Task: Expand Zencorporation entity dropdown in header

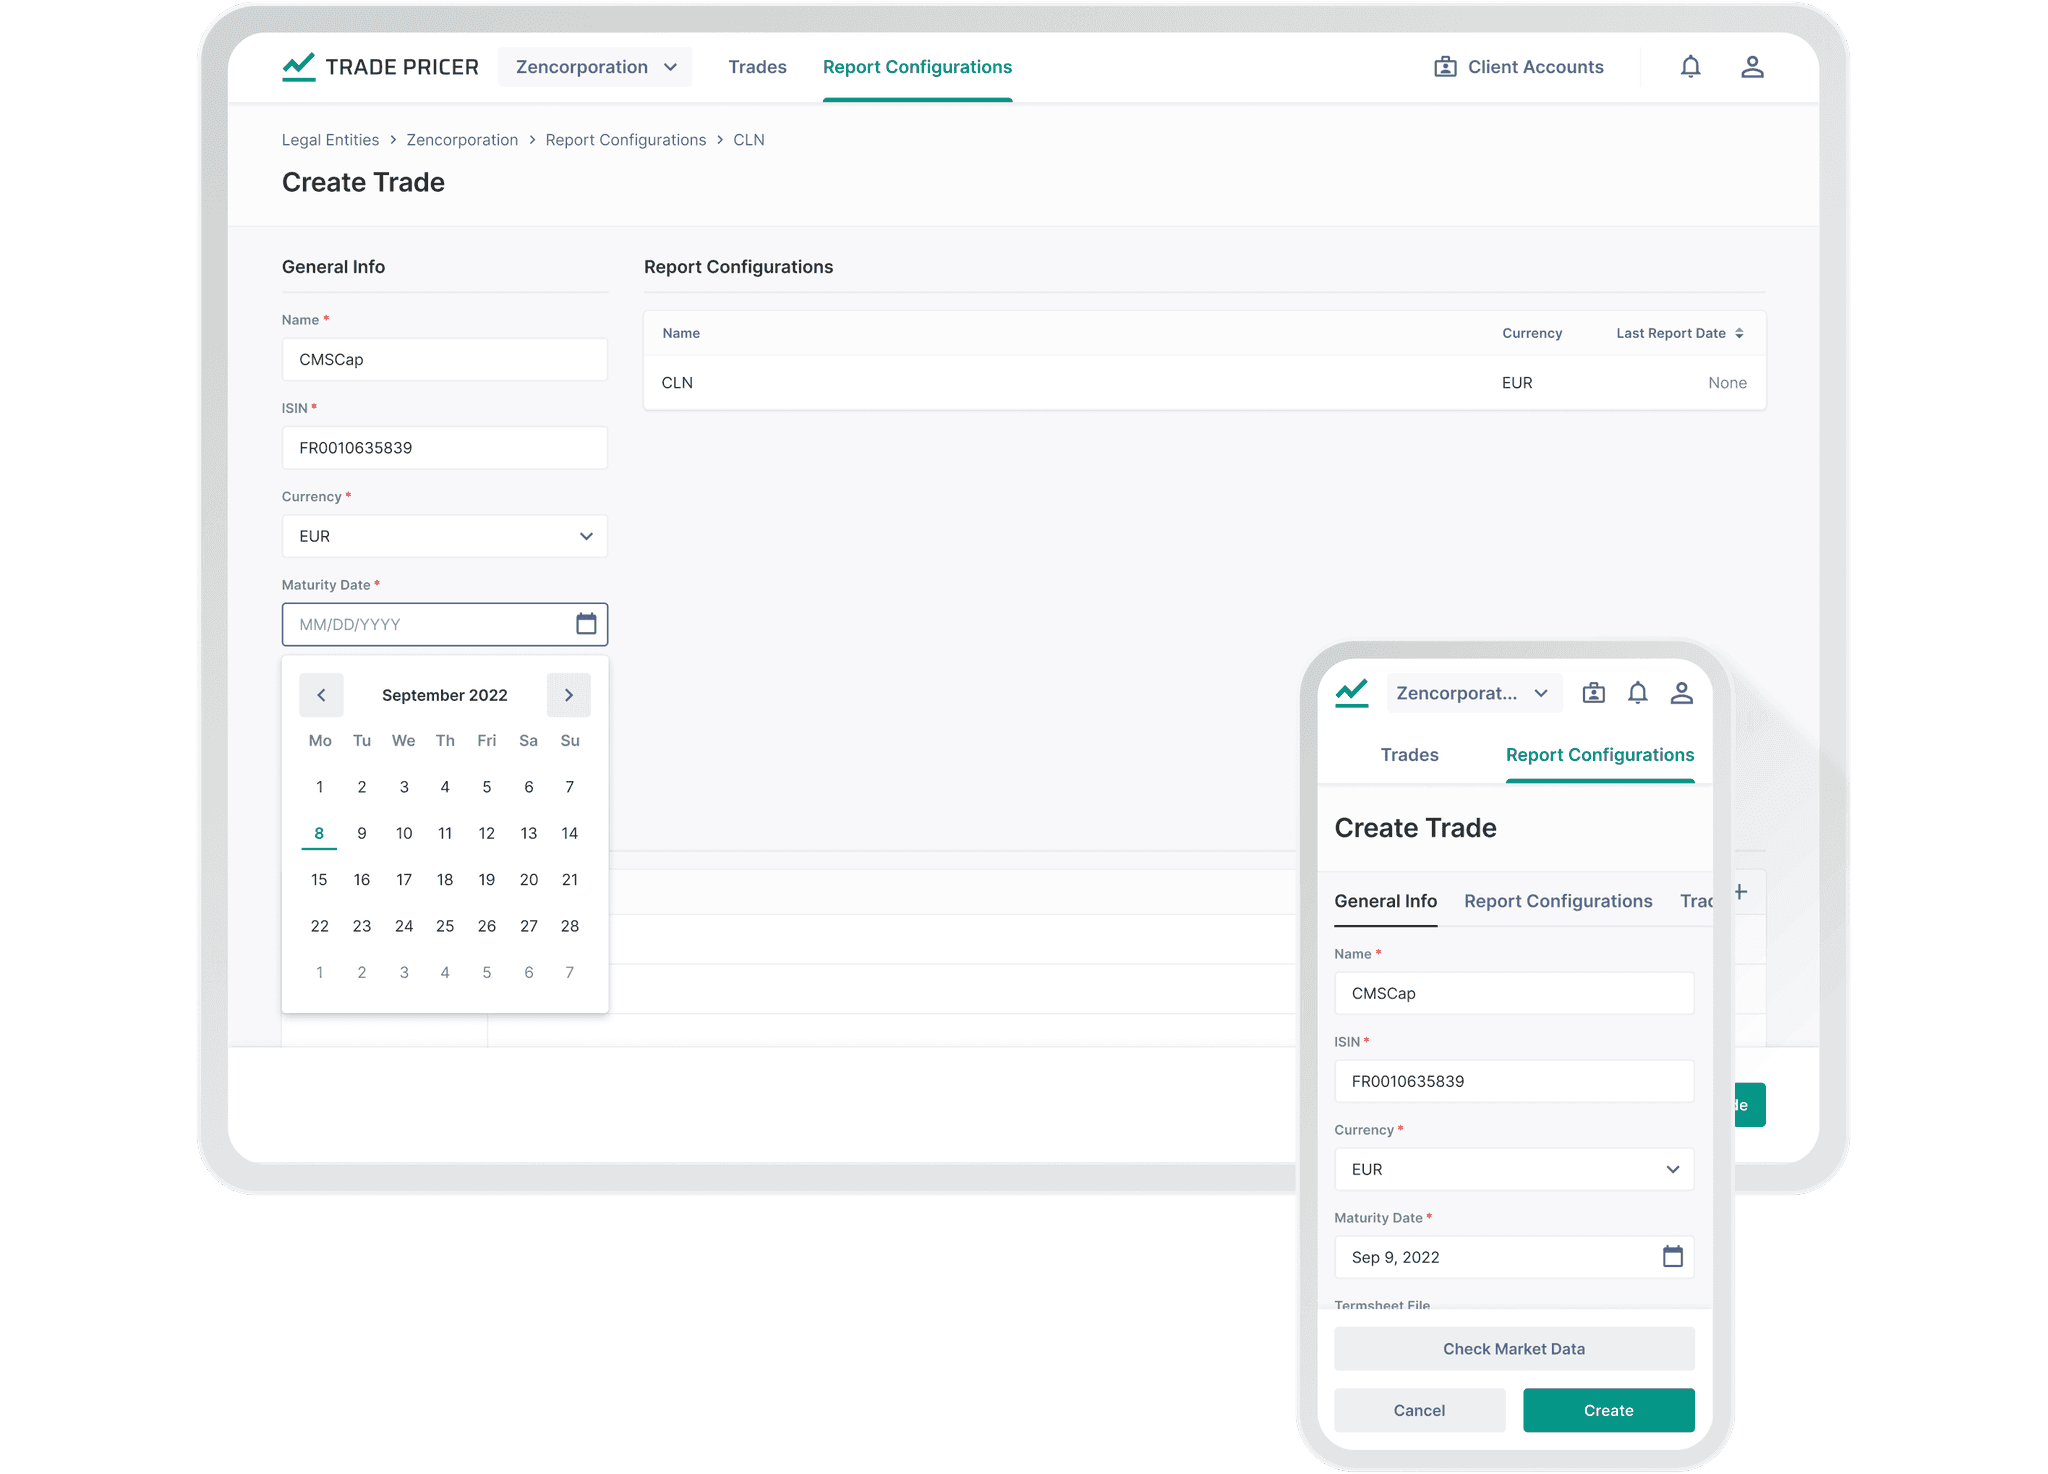Action: 595,67
